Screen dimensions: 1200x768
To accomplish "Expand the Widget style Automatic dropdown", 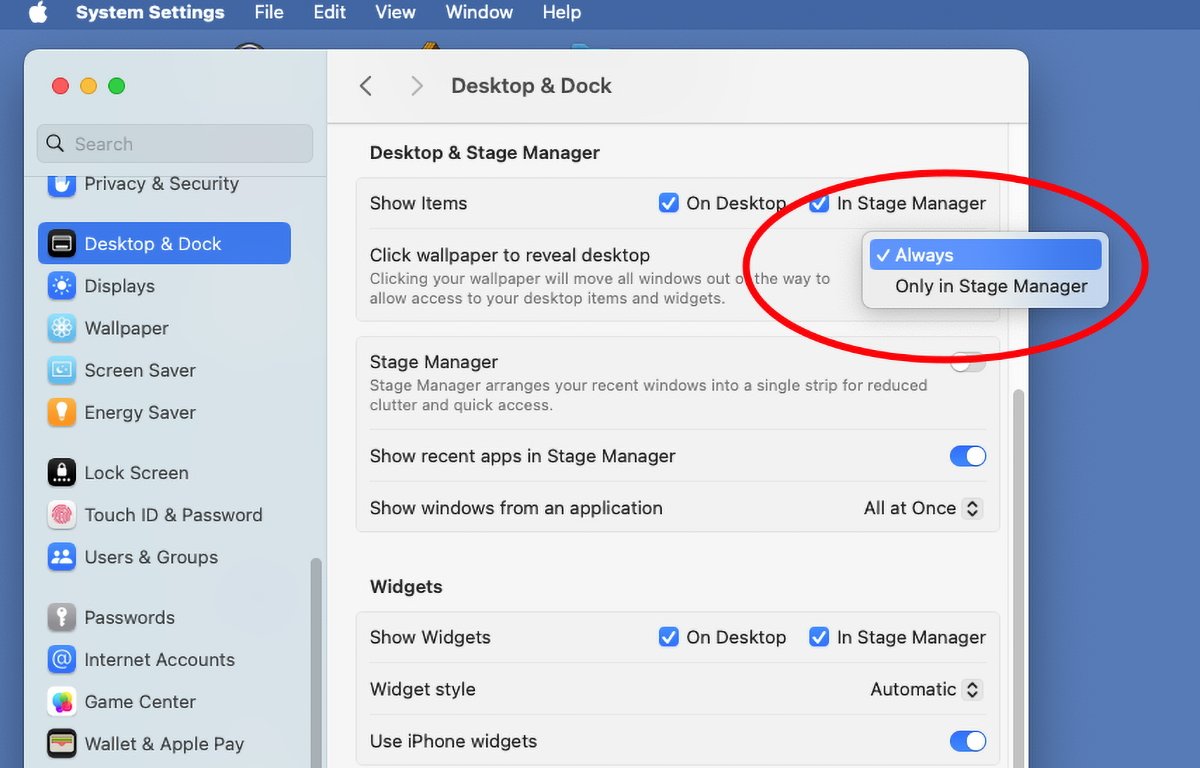I will 925,689.
